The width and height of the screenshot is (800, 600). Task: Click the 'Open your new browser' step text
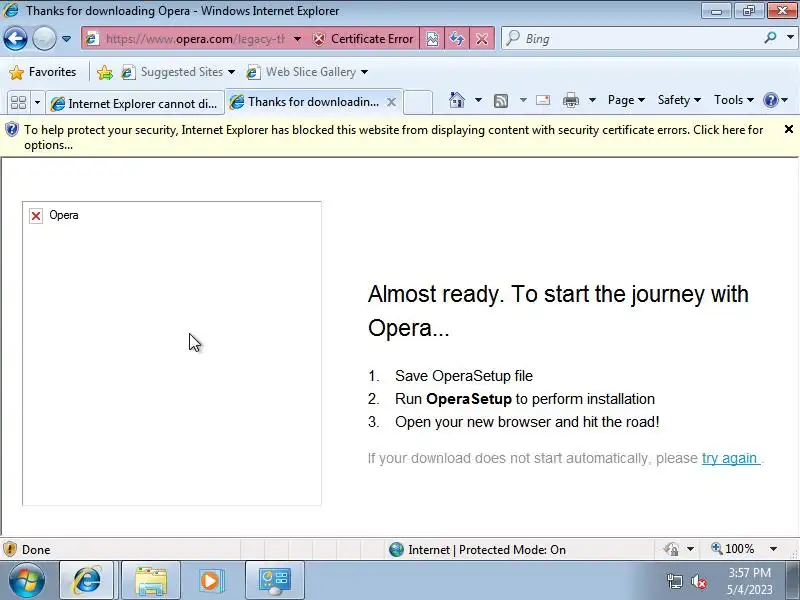click(527, 422)
